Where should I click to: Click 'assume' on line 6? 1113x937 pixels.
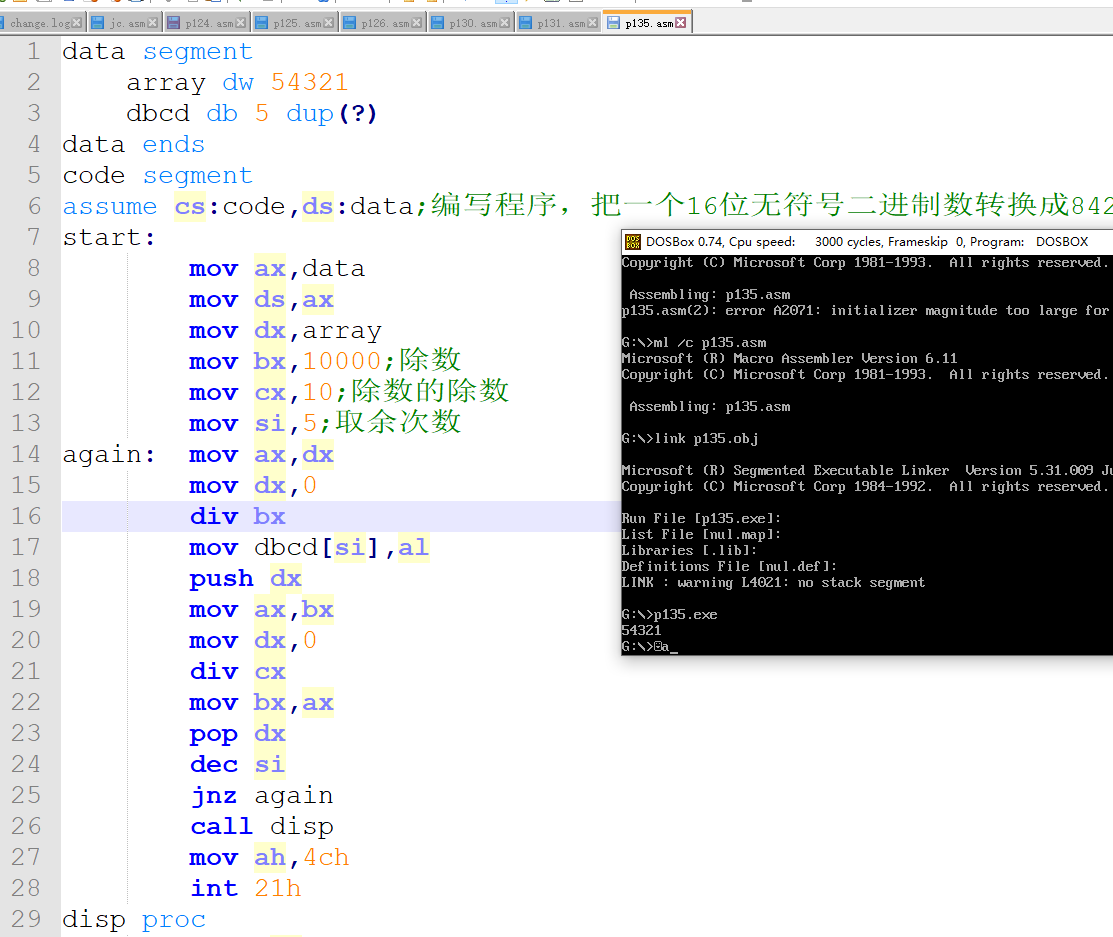tap(109, 207)
